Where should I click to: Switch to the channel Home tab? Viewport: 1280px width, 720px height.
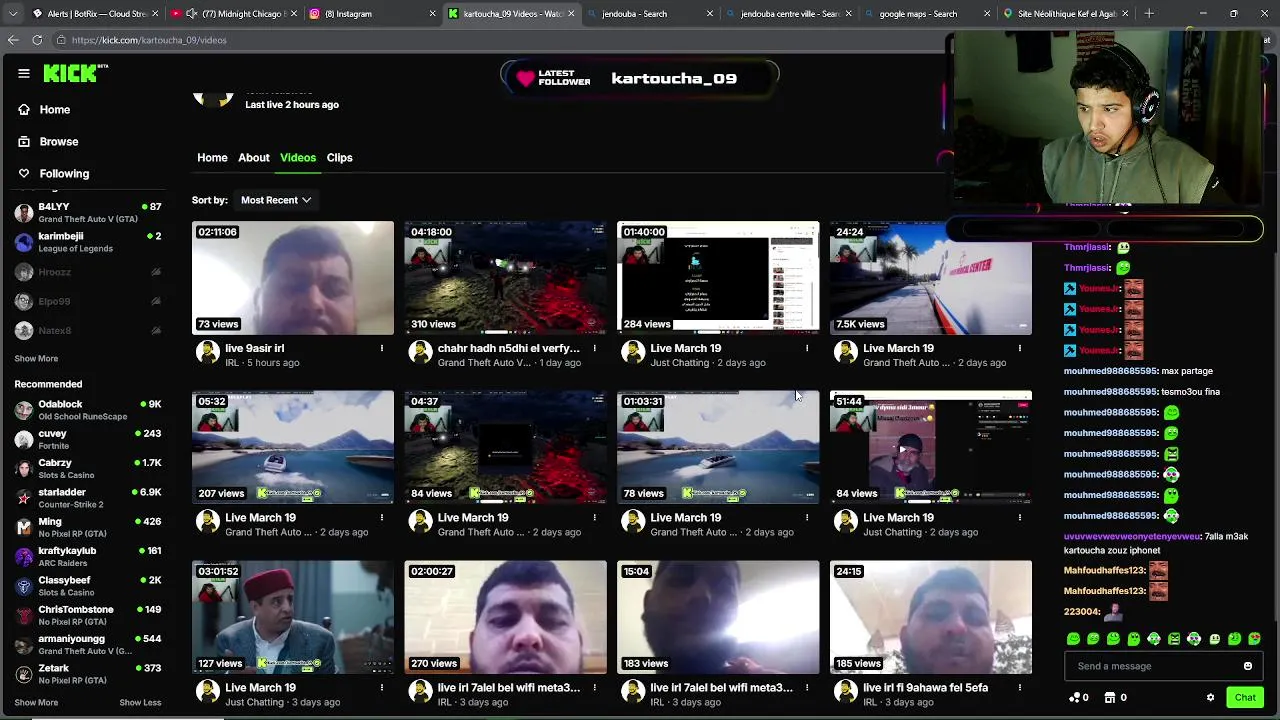point(212,157)
